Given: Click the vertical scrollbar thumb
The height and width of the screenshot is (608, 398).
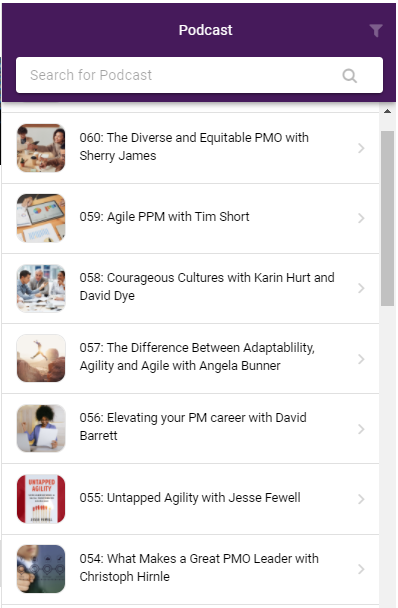Looking at the screenshot, I should pyautogui.click(x=387, y=218).
